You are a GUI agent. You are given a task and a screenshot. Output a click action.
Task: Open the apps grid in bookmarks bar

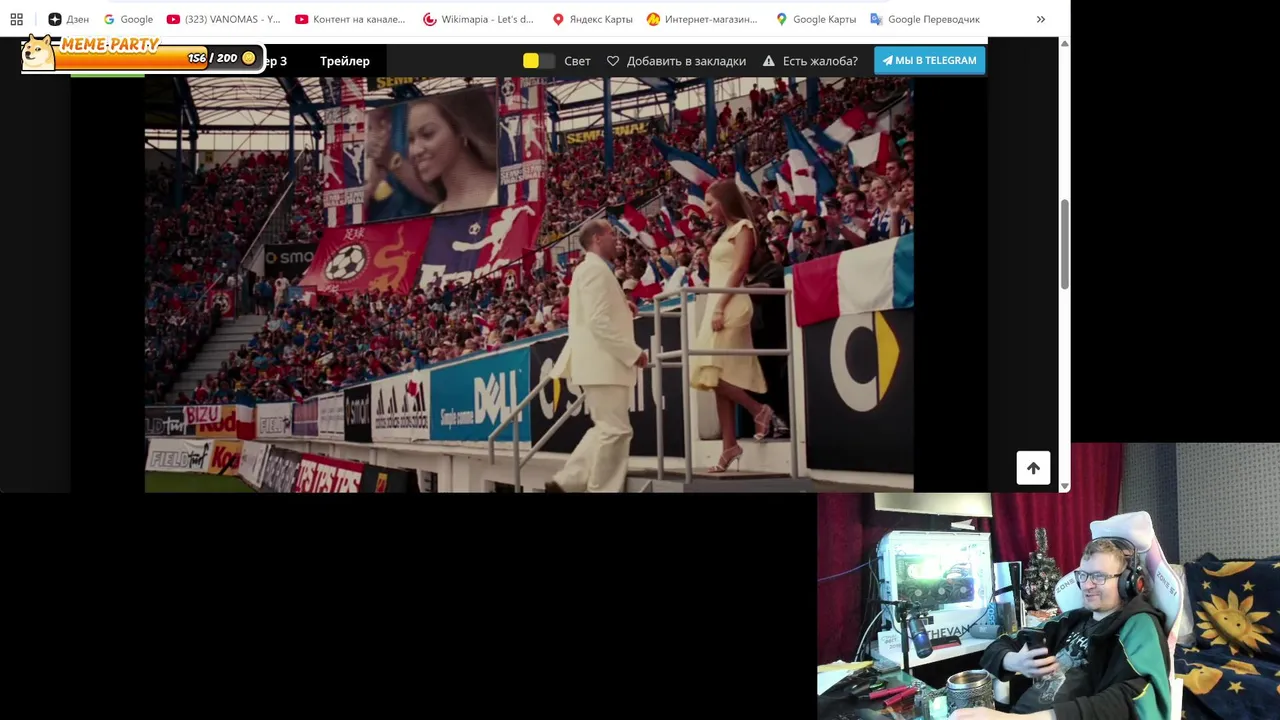[16, 19]
